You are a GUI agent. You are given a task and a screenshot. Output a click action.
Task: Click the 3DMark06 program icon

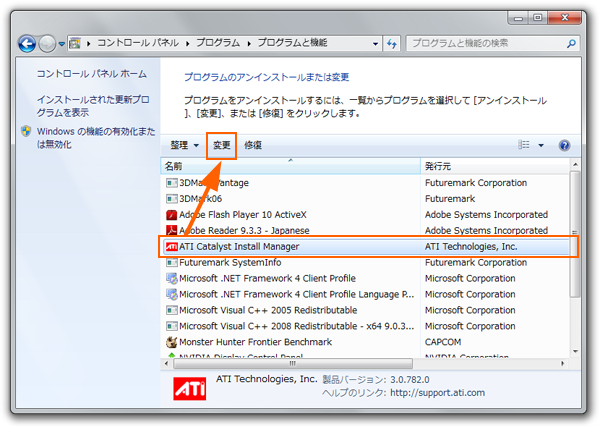click(171, 199)
